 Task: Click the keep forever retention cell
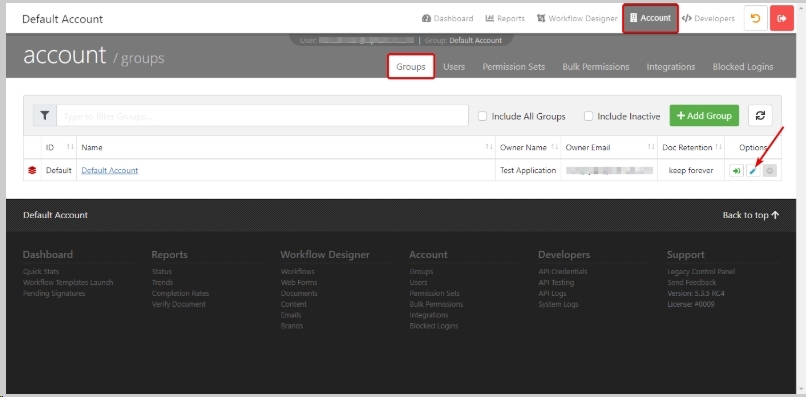(x=691, y=170)
